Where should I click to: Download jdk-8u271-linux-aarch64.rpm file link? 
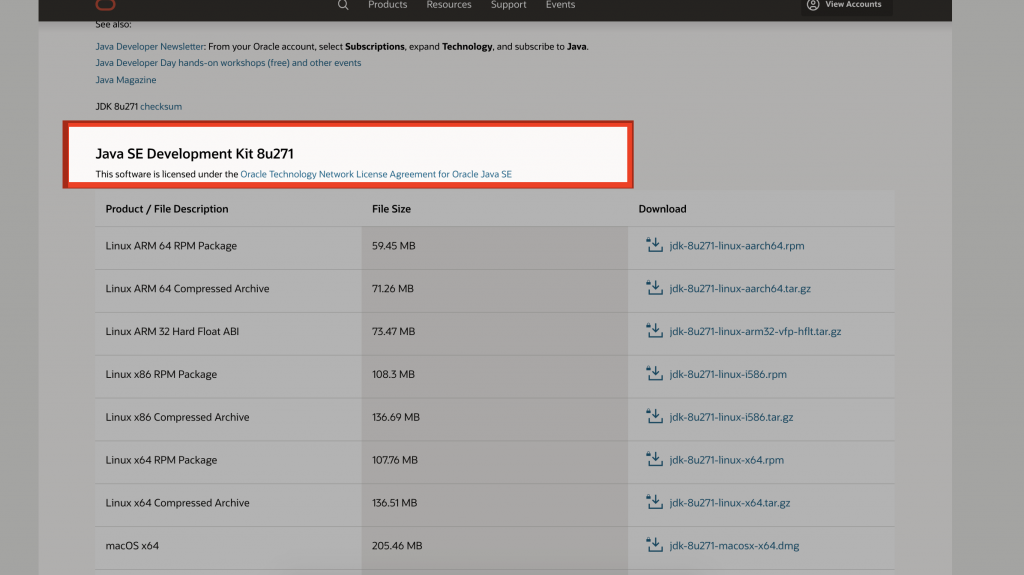coord(737,246)
